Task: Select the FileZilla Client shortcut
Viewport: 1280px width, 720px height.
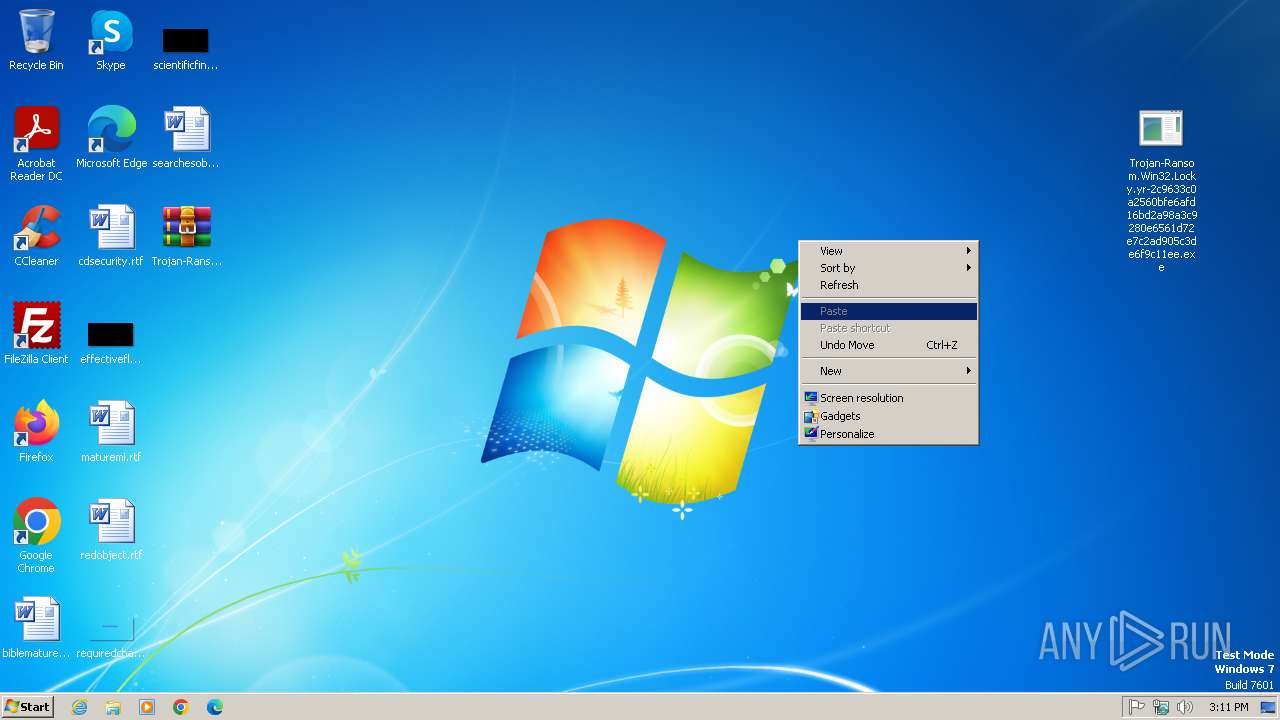Action: pos(36,334)
